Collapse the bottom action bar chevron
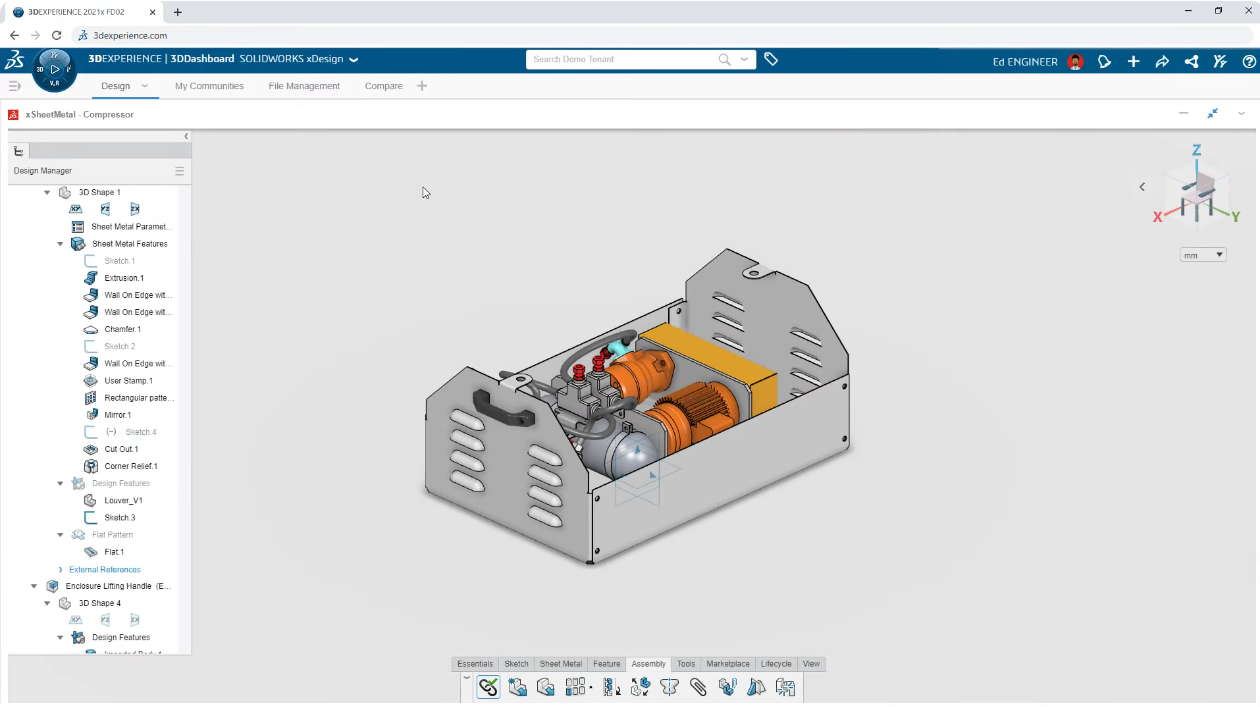The height and width of the screenshot is (707, 1260). tap(466, 678)
